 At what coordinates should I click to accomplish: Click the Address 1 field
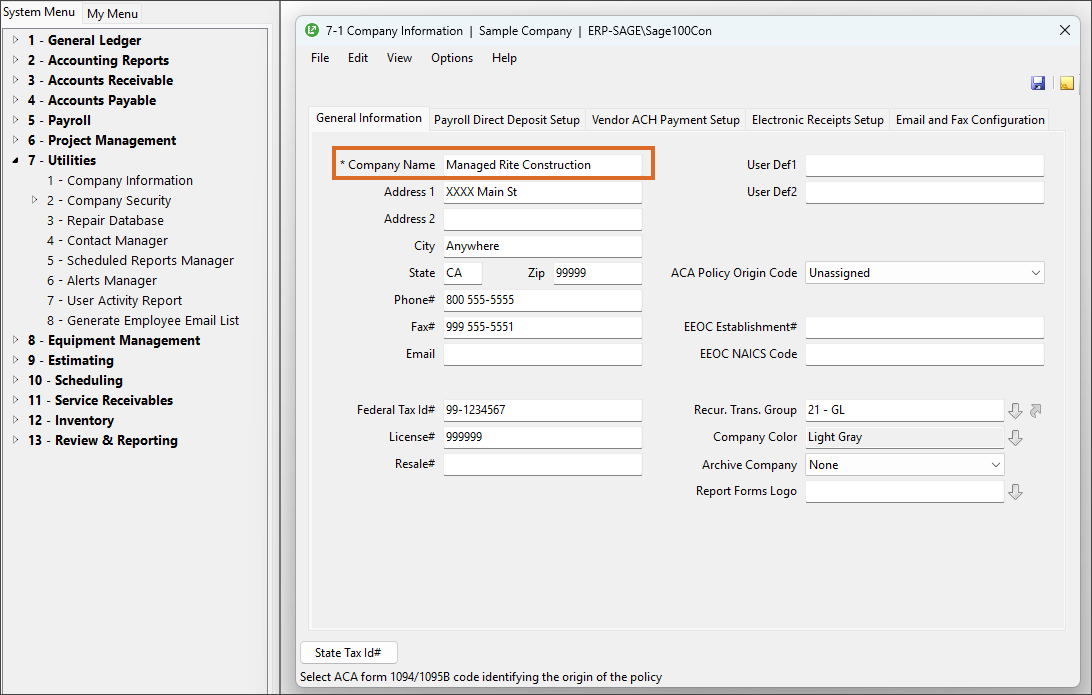coord(543,192)
